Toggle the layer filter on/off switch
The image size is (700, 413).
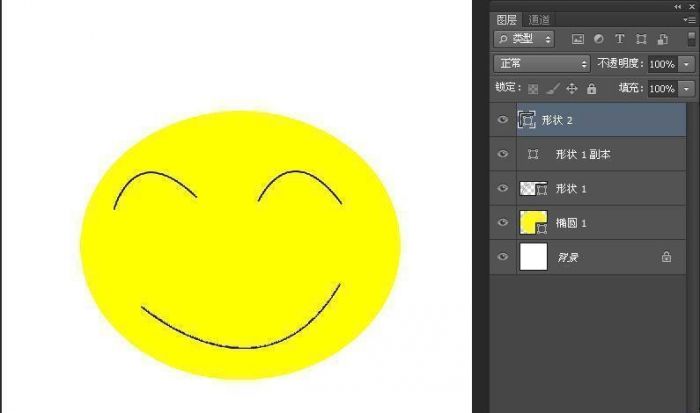click(x=690, y=39)
